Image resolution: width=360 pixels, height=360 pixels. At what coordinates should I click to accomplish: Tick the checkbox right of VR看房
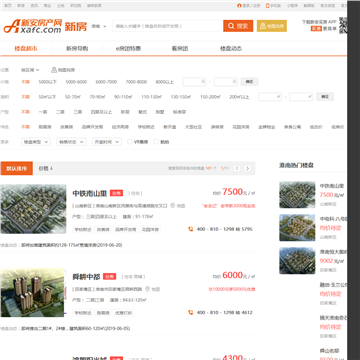(156, 142)
